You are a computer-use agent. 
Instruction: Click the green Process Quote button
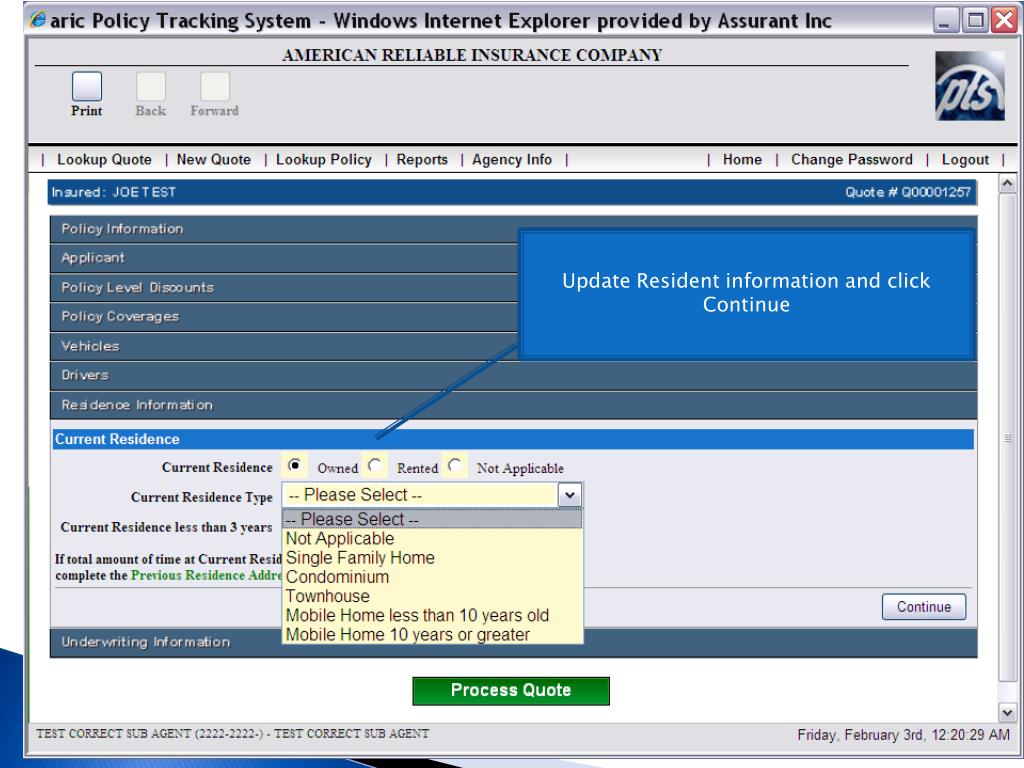pos(511,690)
